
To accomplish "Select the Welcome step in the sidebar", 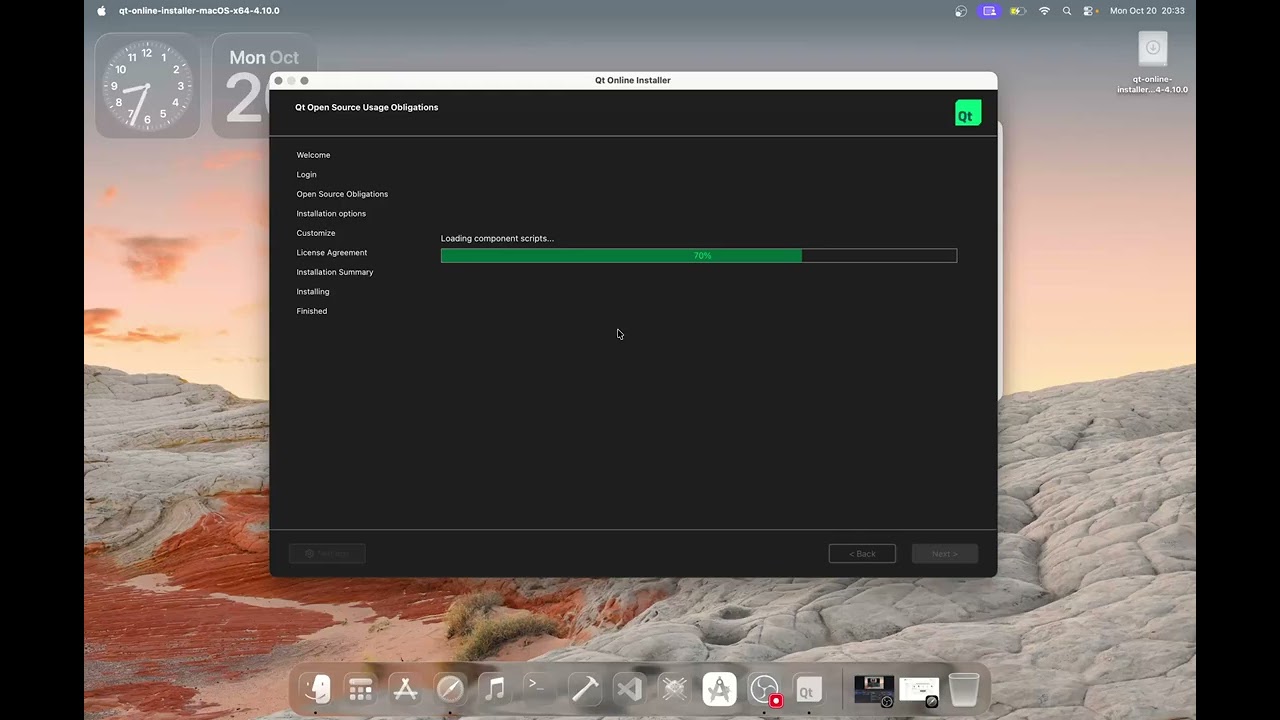I will [313, 155].
